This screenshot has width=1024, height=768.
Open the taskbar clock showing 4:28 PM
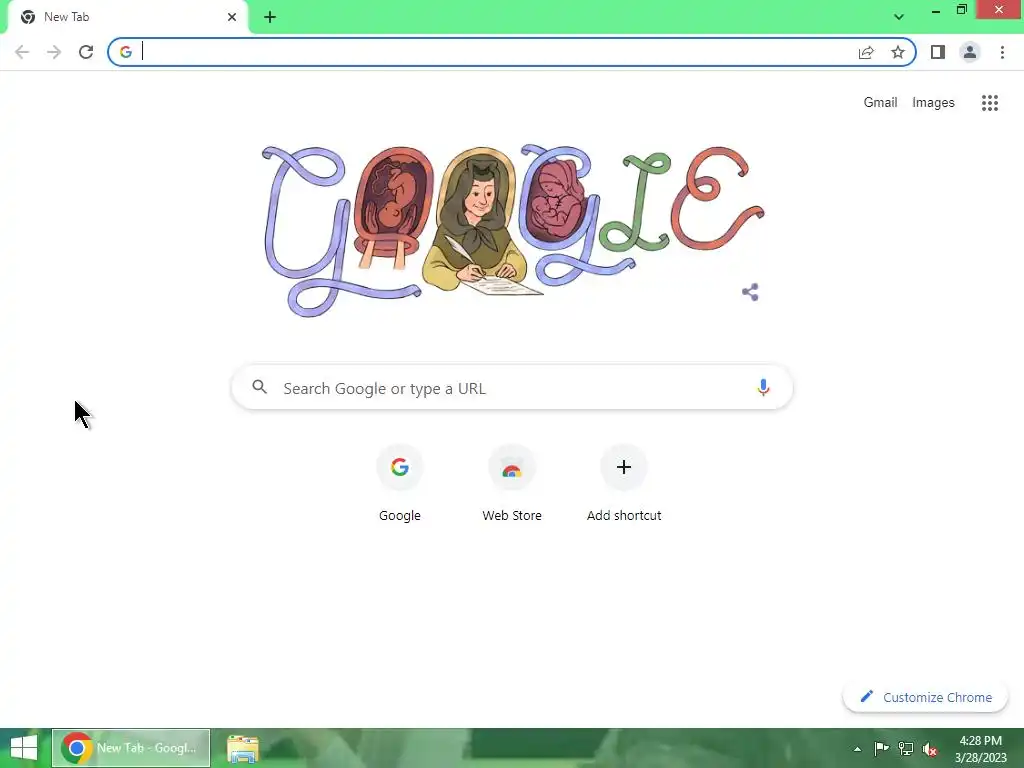[981, 749]
